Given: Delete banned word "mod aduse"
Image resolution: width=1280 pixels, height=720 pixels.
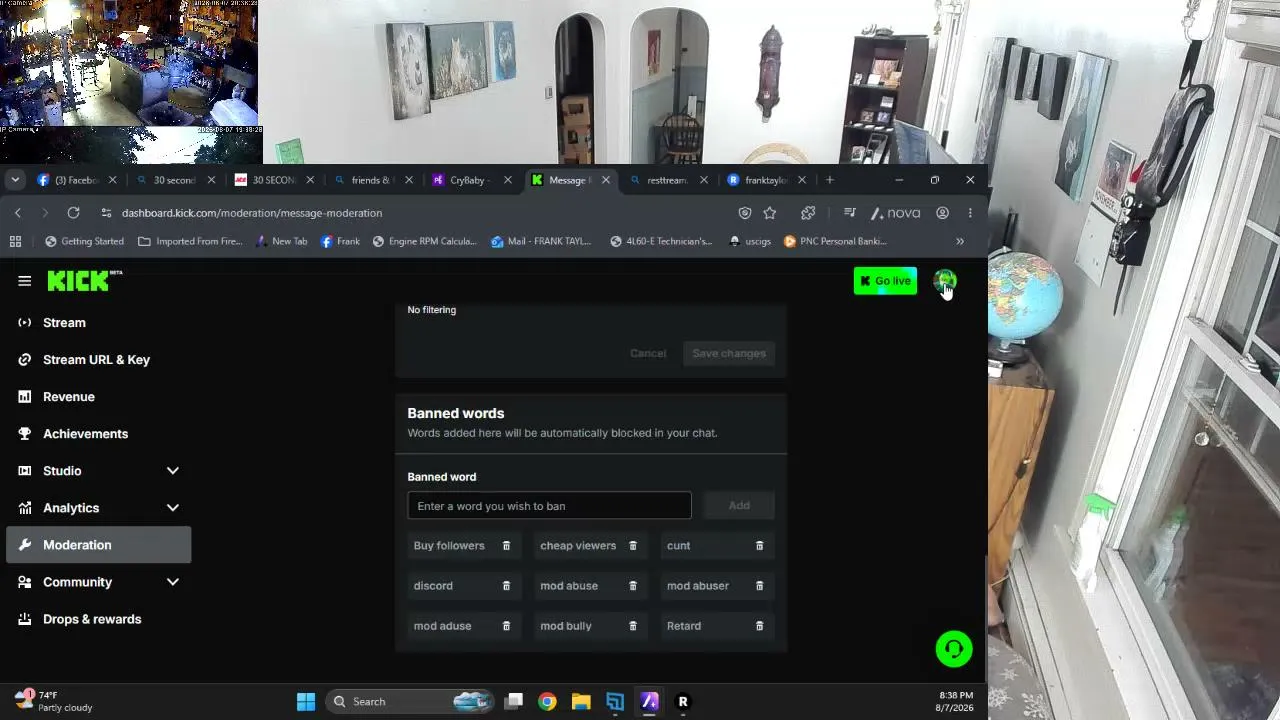Looking at the screenshot, I should (506, 626).
